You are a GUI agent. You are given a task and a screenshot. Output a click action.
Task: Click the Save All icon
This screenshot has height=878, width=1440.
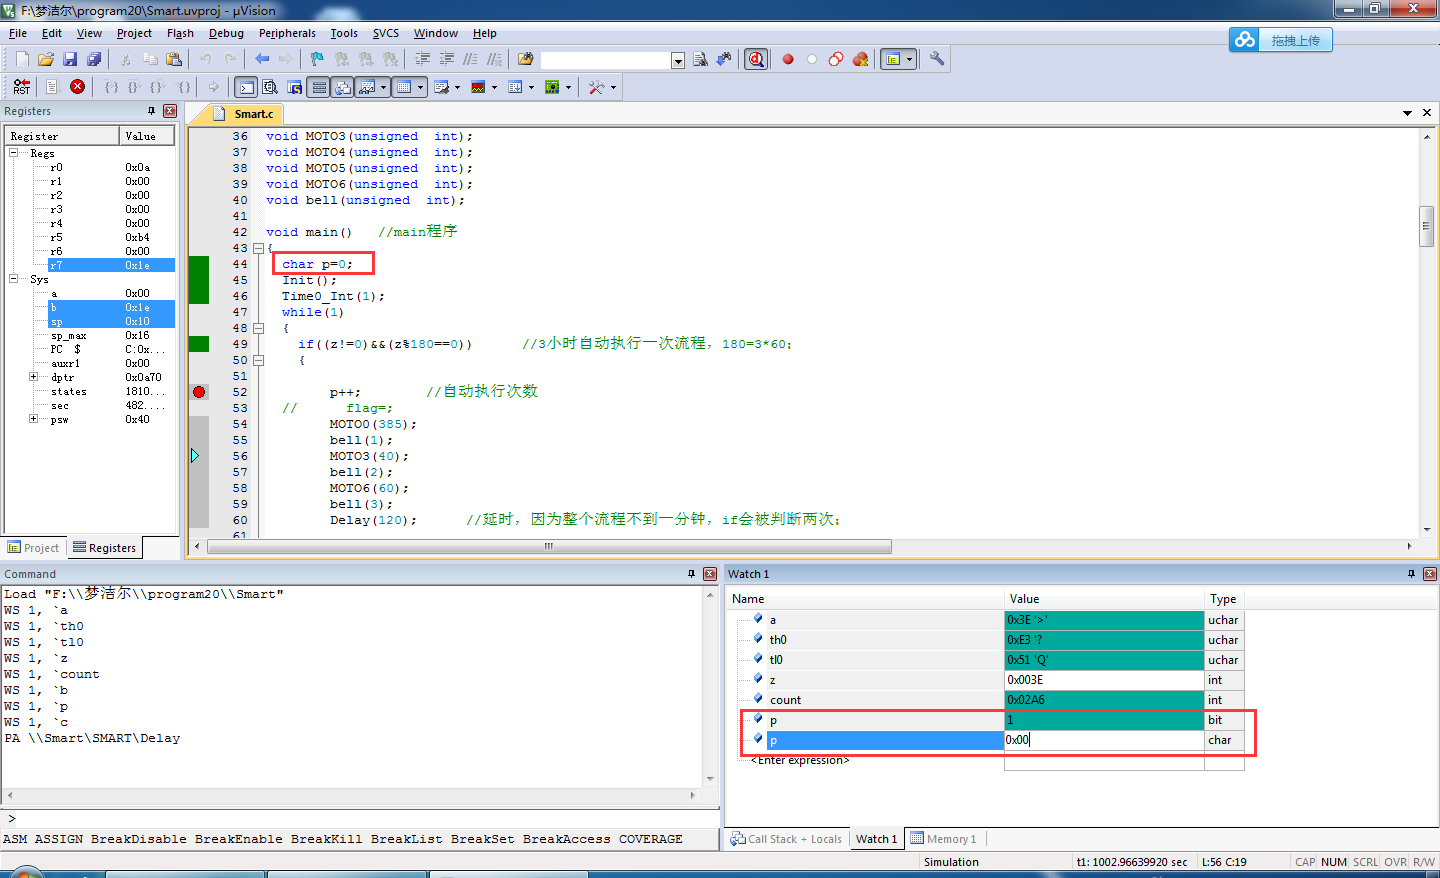94,60
